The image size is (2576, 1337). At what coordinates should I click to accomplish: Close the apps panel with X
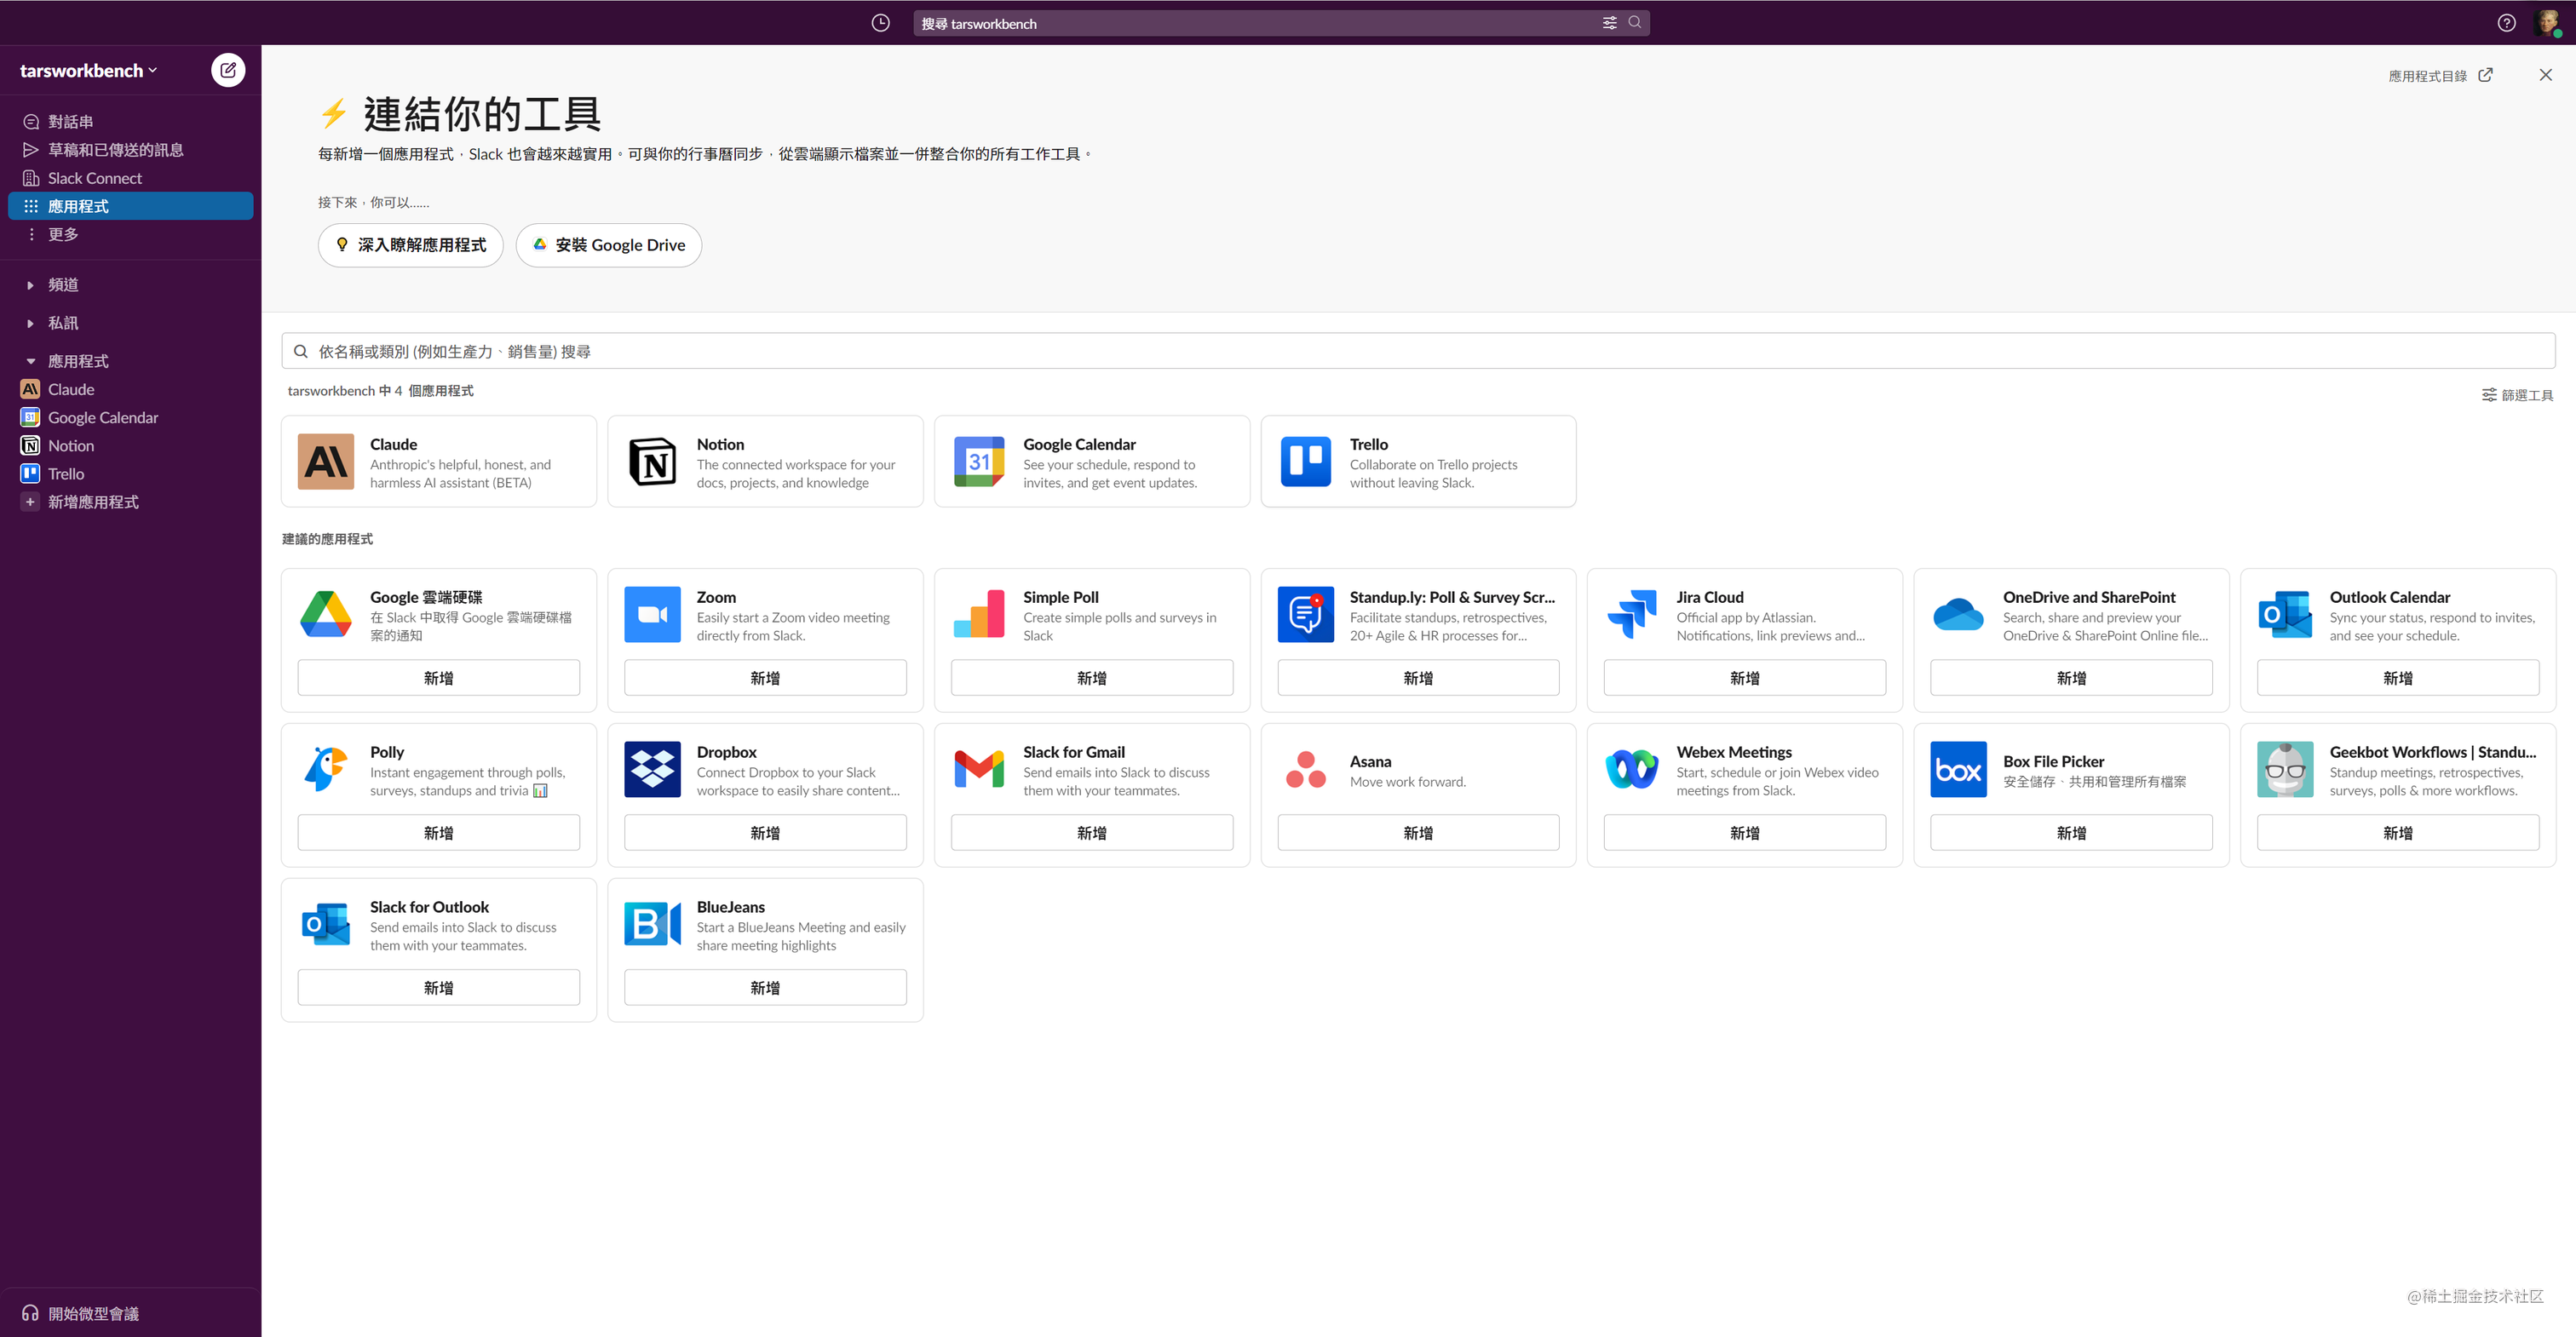pos(2545,75)
